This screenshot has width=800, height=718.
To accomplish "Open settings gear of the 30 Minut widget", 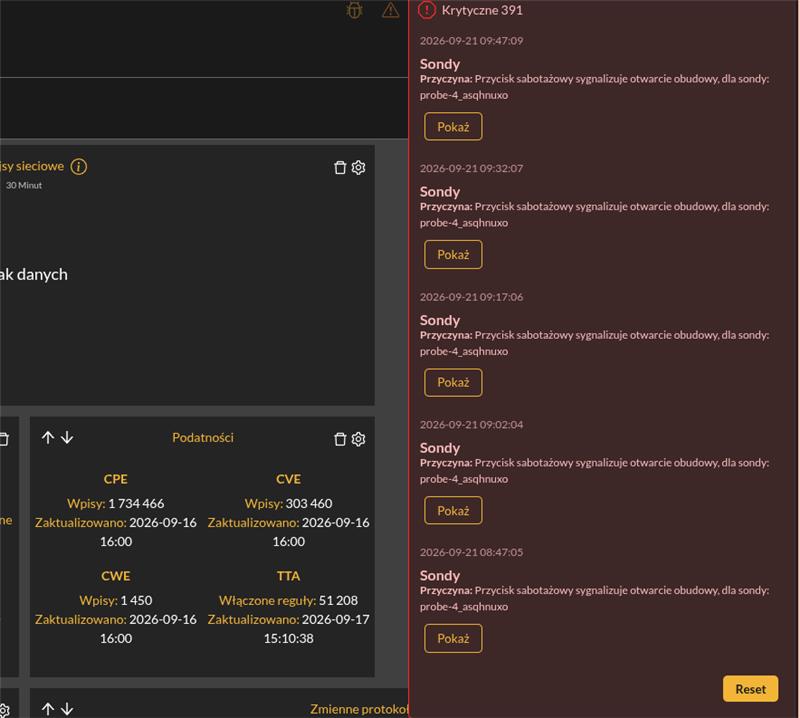I will [x=359, y=167].
